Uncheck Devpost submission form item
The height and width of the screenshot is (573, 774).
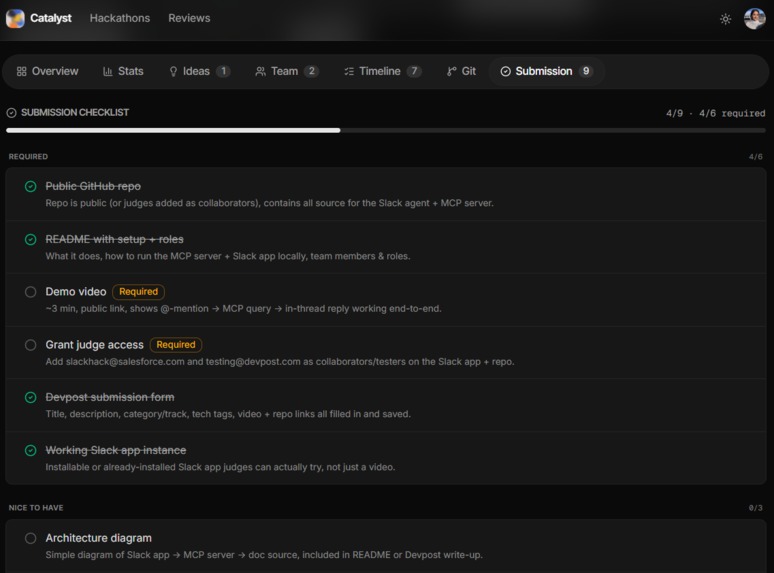click(31, 398)
